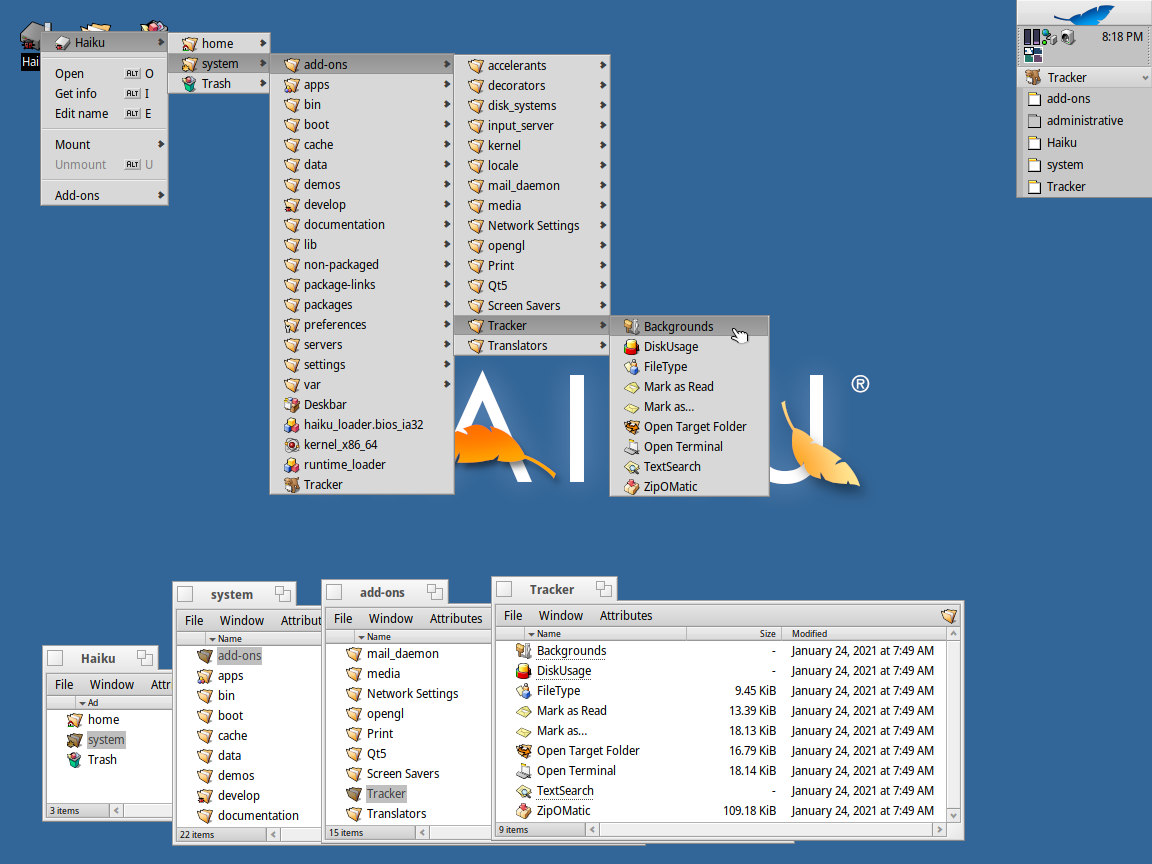Click the FileType icon in Tracker submenu
This screenshot has width=1152, height=864.
coord(631,366)
